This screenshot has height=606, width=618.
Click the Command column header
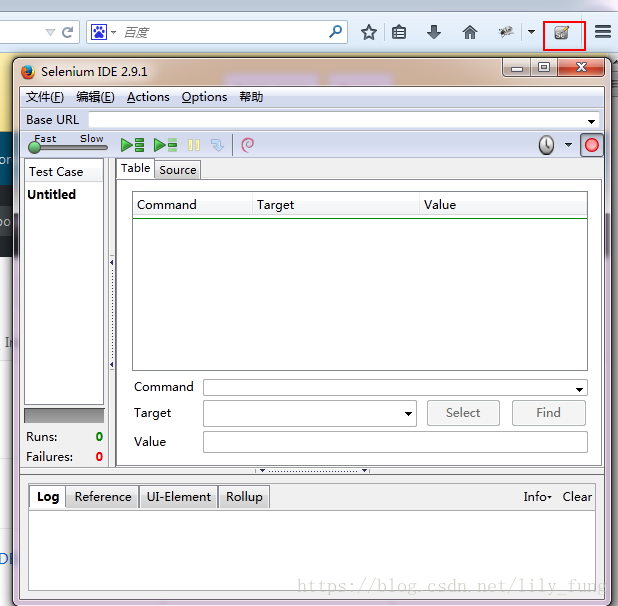click(192, 205)
